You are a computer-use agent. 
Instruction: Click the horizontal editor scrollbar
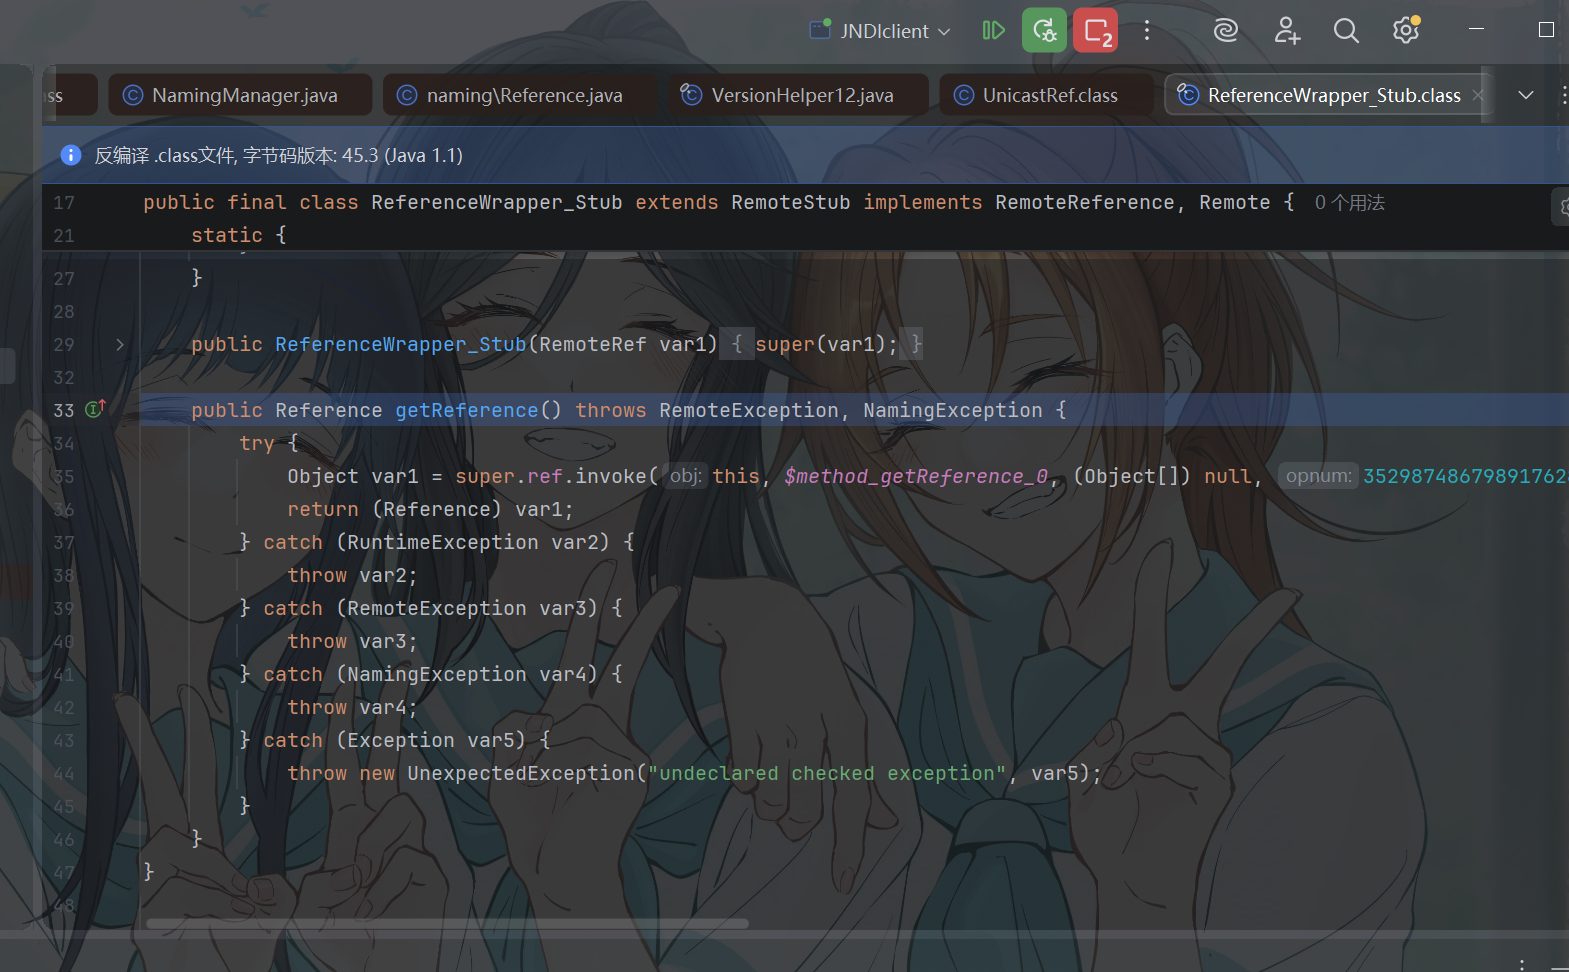tap(447, 924)
